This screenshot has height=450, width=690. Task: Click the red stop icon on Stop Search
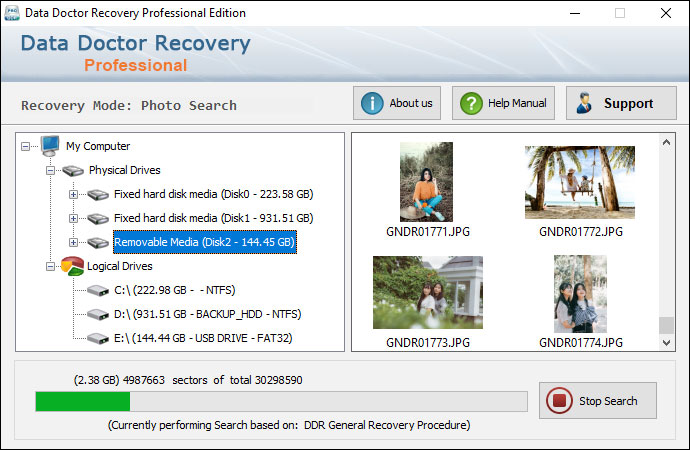pyautogui.click(x=559, y=401)
